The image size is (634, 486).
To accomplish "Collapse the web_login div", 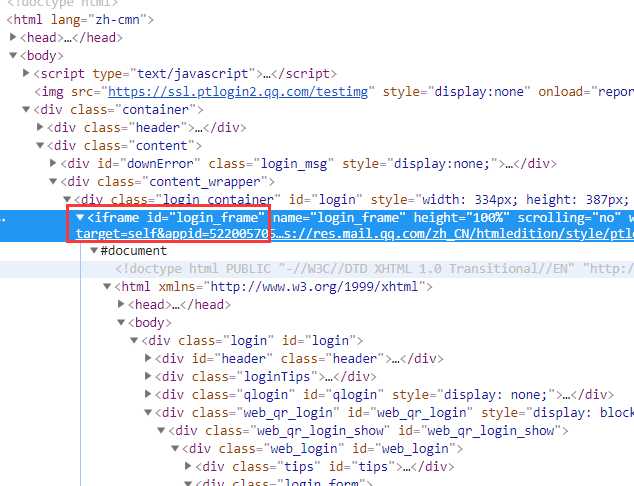I will click(x=175, y=448).
